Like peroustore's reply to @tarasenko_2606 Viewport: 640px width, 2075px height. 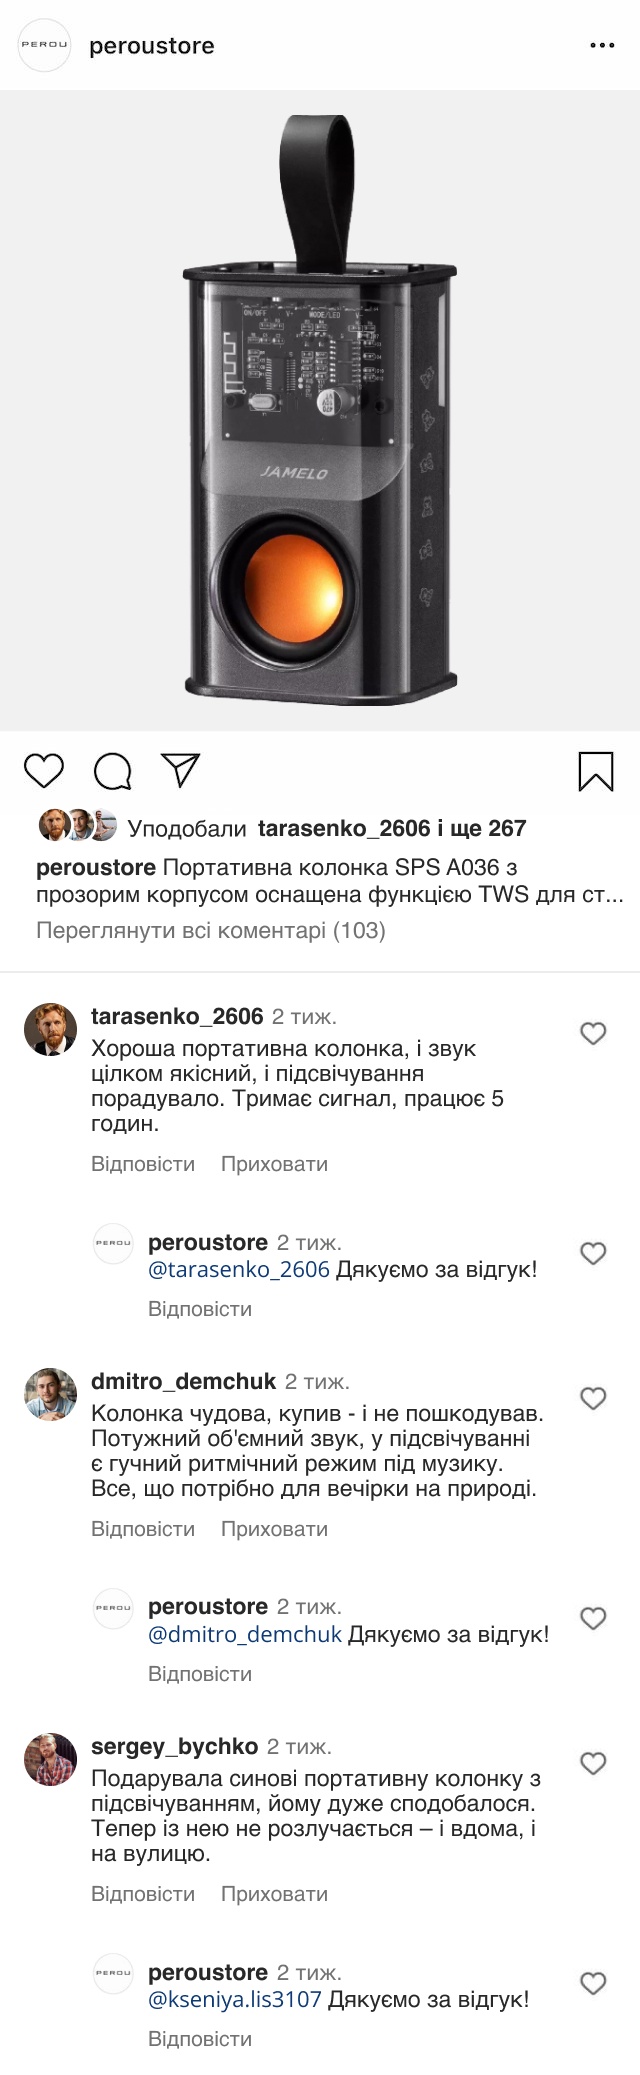[594, 1253]
